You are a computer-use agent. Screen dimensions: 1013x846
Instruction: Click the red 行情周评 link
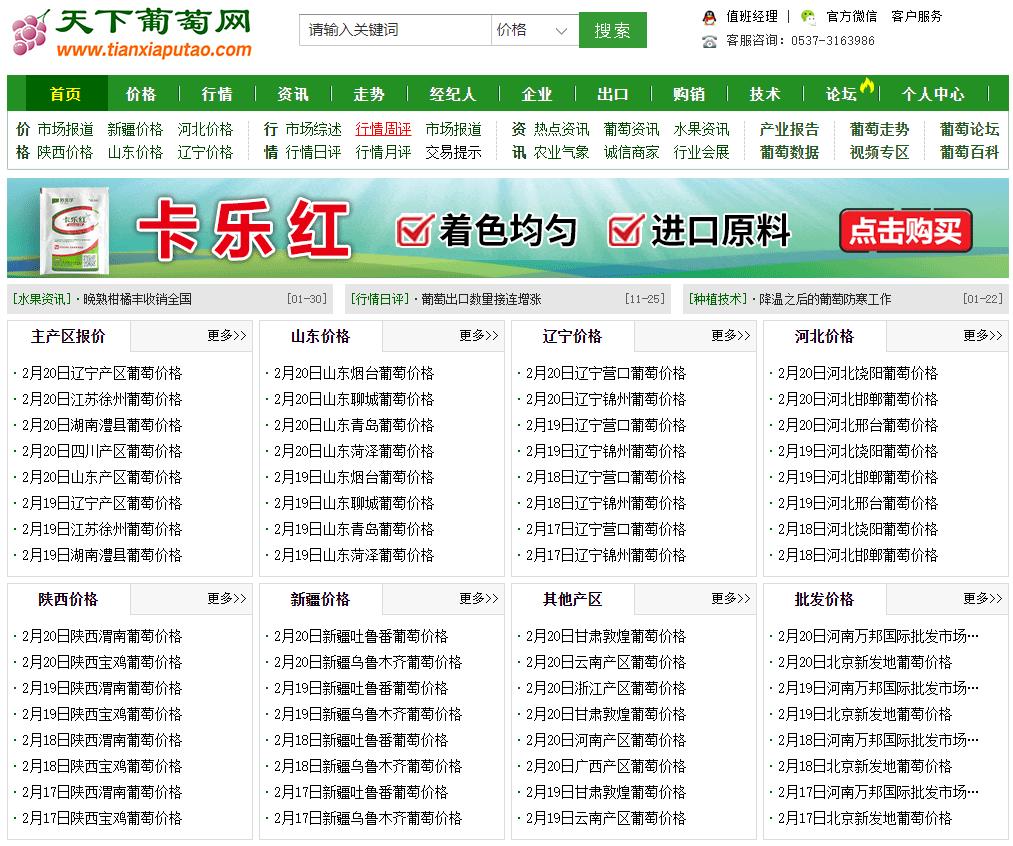tap(383, 129)
